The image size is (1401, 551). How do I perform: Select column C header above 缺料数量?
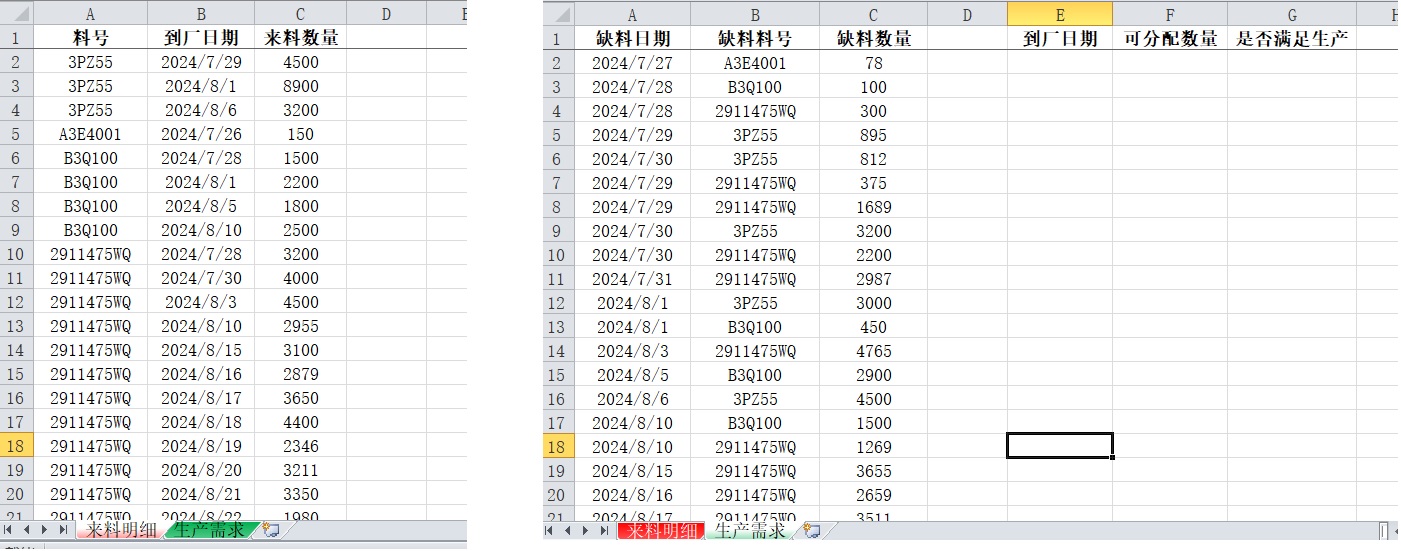click(874, 14)
